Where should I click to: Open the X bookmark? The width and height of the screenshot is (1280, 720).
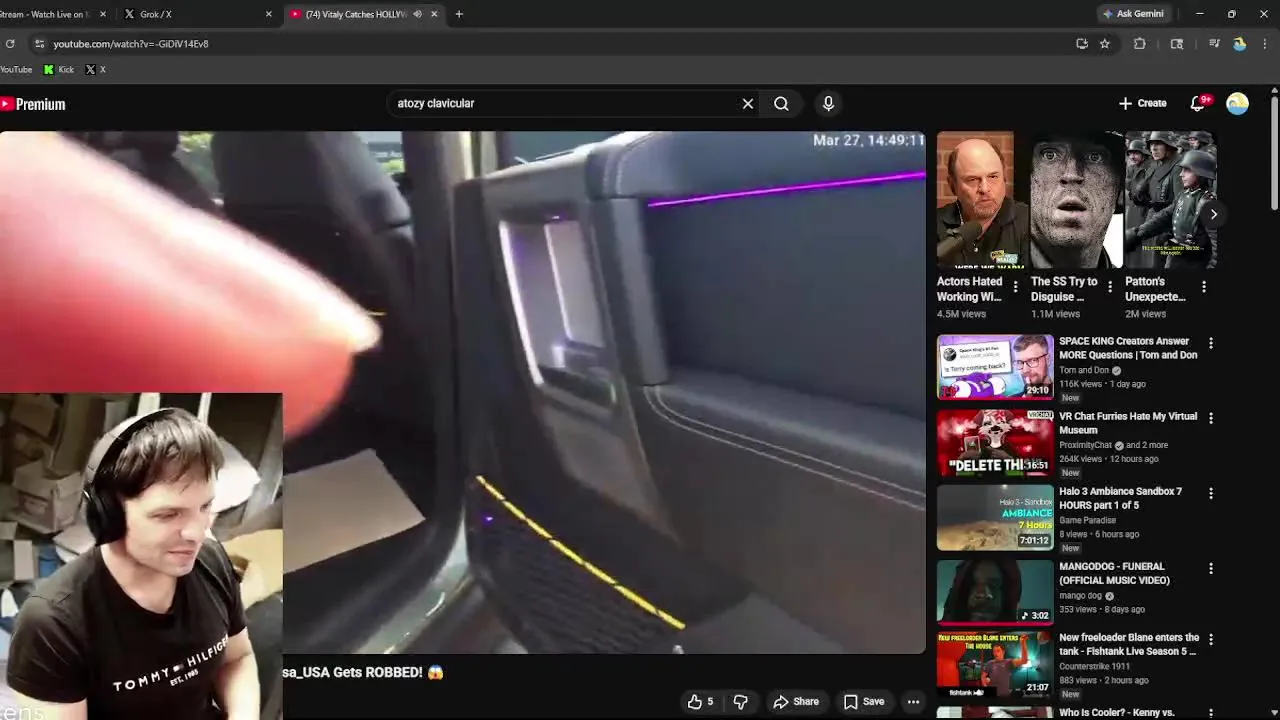point(96,70)
